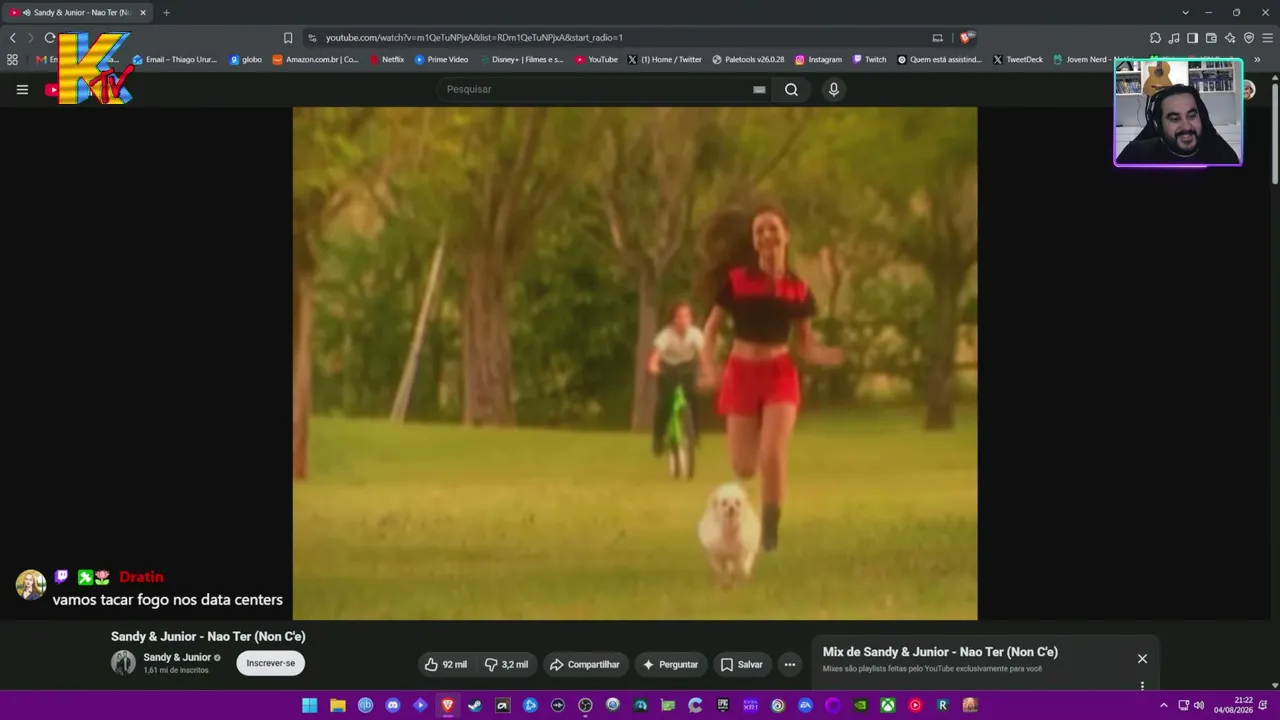The image size is (1280, 720).
Task: Click the video player to pause playback
Action: tap(635, 364)
